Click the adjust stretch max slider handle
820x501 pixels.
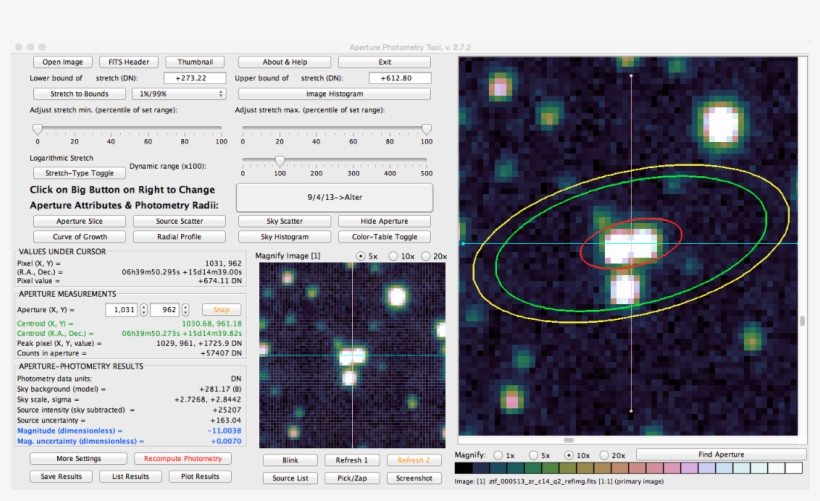pyautogui.click(x=426, y=129)
